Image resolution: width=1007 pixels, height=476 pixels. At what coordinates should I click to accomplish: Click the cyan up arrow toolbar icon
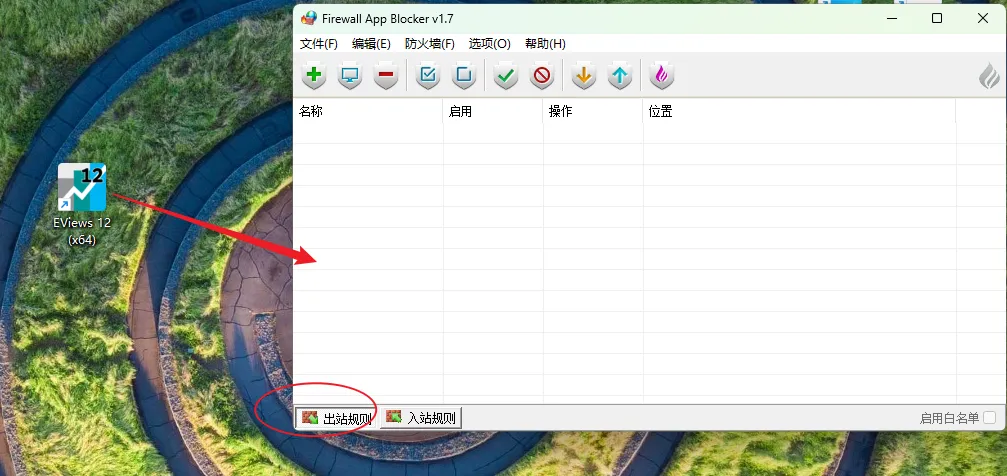(620, 76)
